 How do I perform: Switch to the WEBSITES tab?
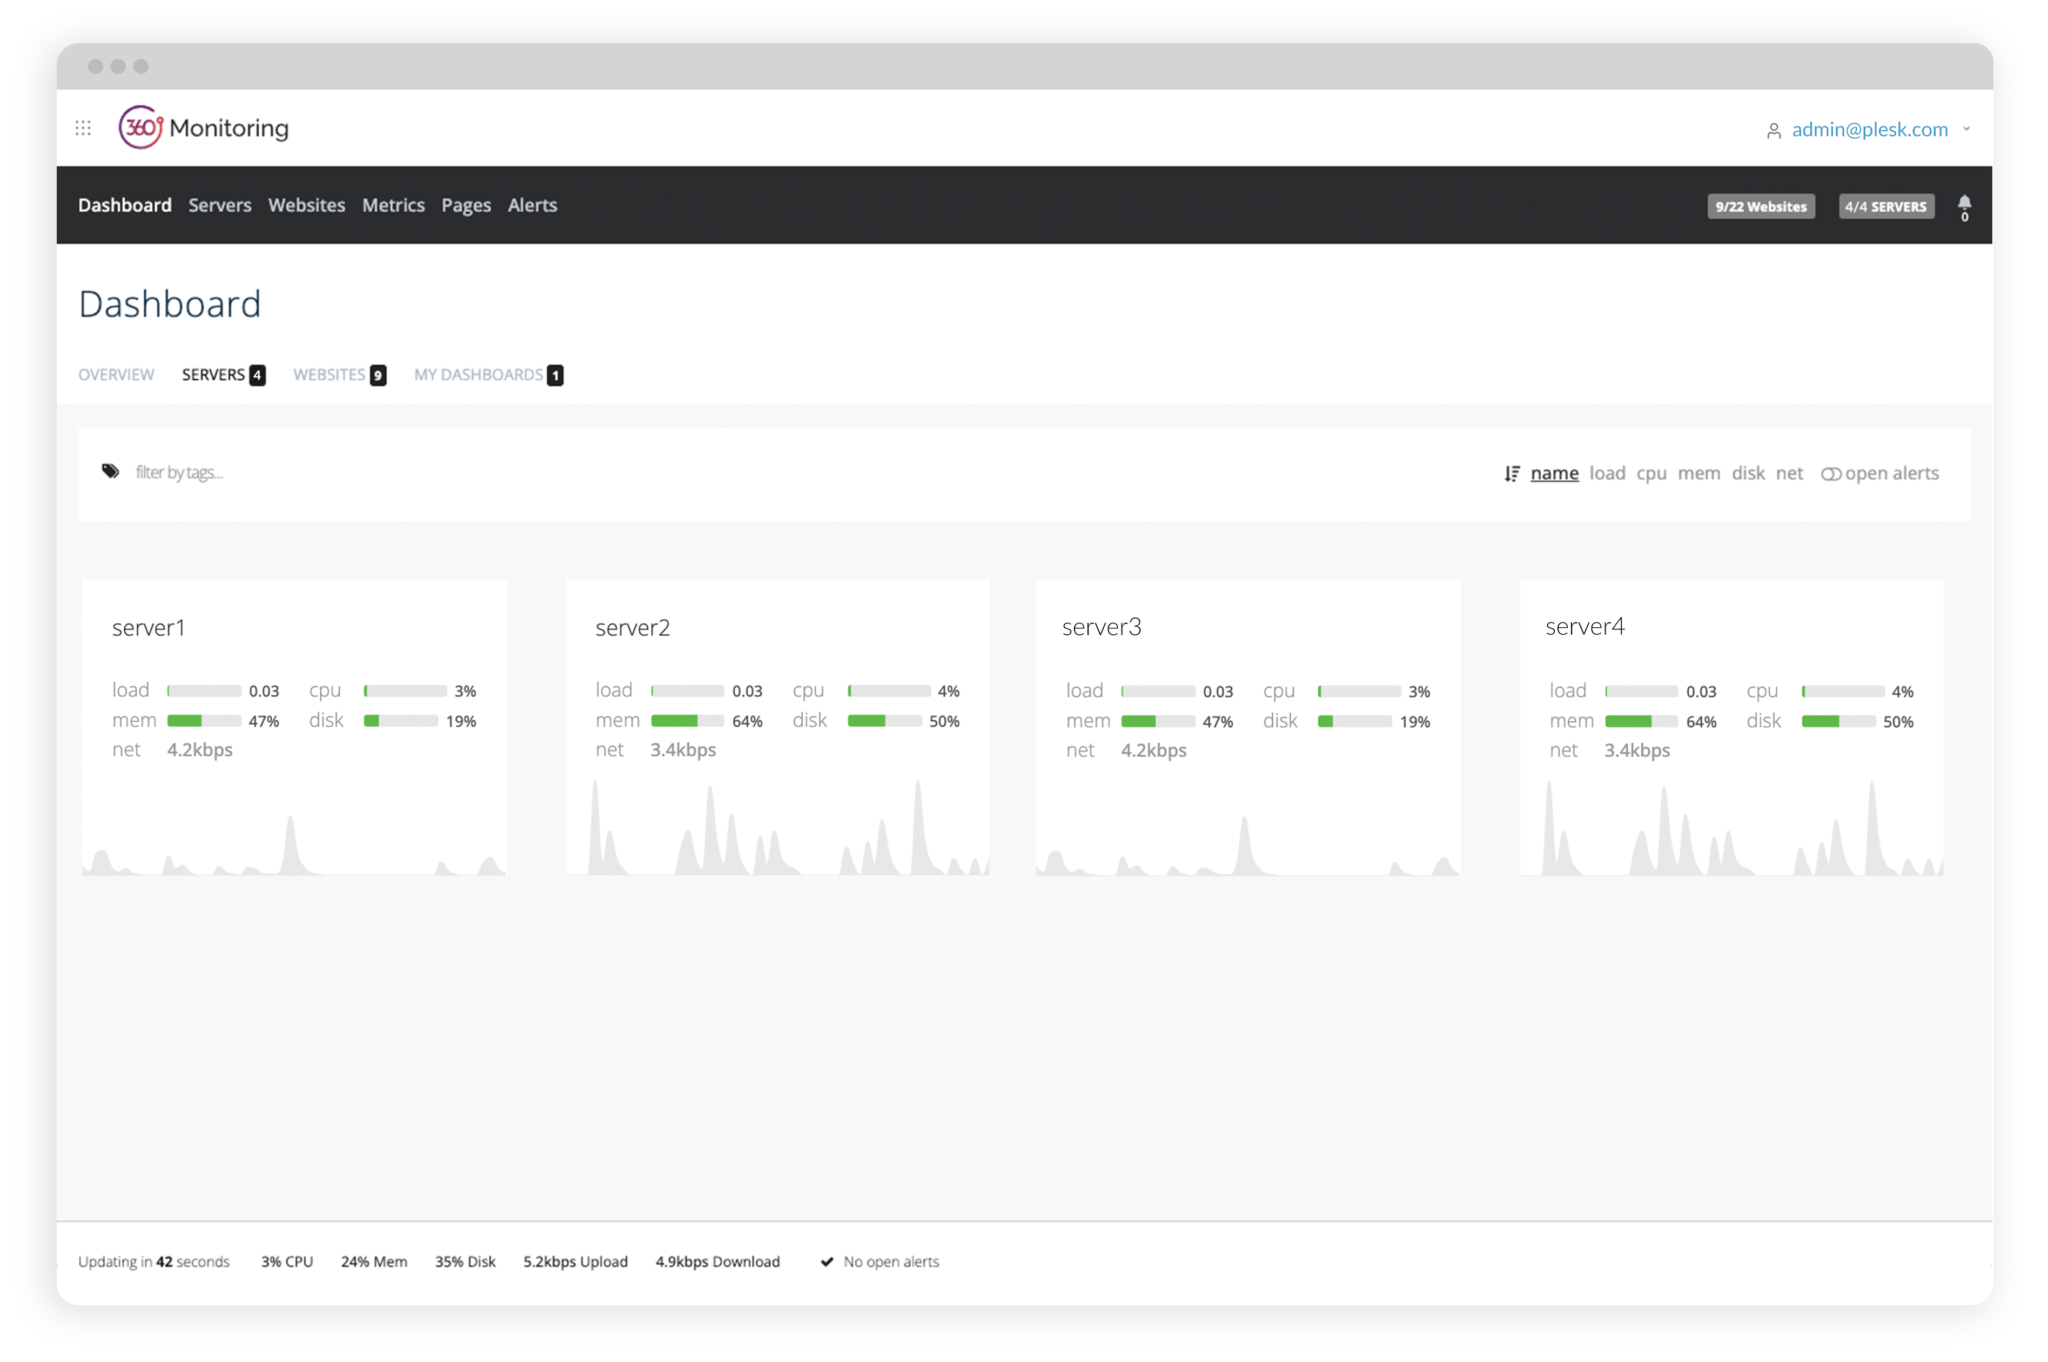(331, 374)
